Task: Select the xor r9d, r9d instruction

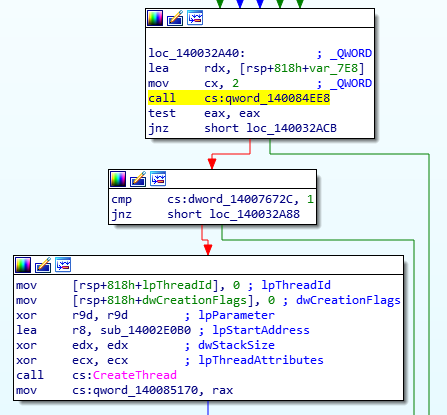Action: click(x=72, y=315)
